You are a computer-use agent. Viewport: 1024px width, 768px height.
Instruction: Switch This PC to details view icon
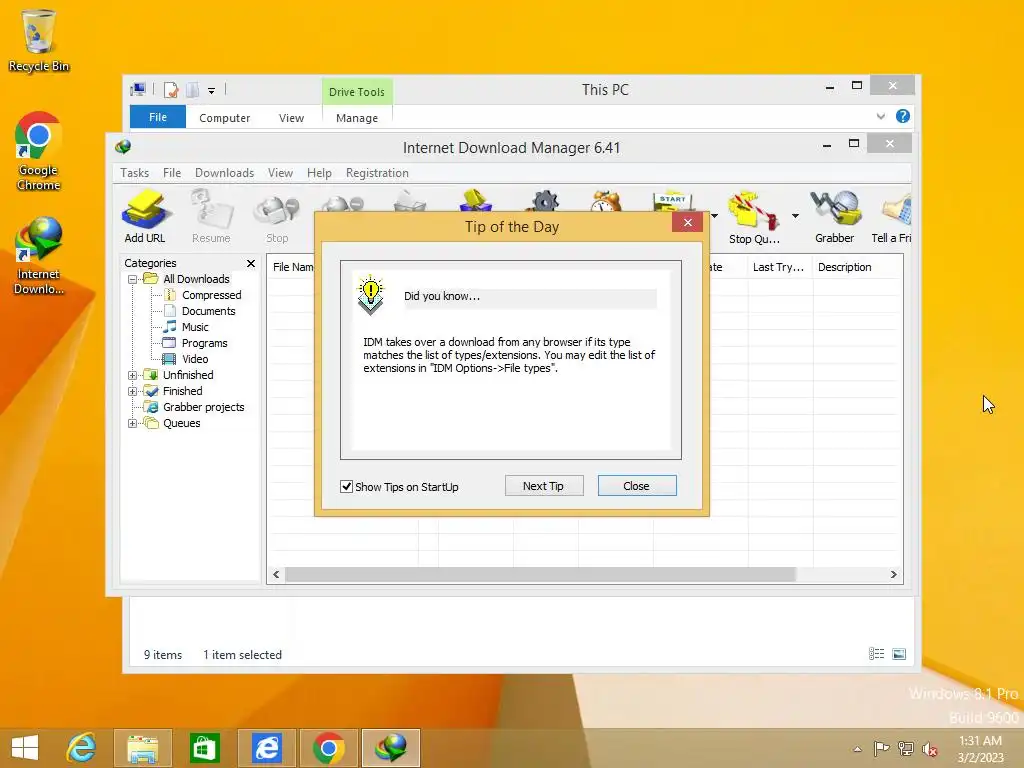(876, 654)
